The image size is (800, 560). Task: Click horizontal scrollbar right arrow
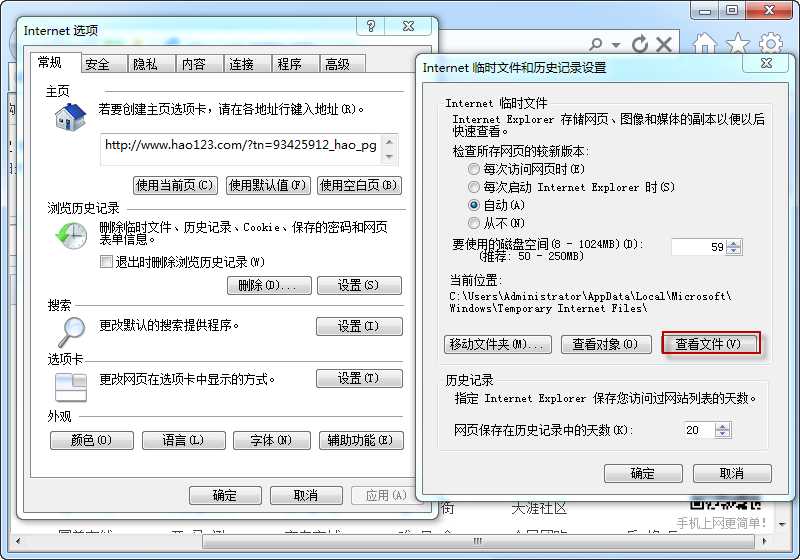point(764,541)
